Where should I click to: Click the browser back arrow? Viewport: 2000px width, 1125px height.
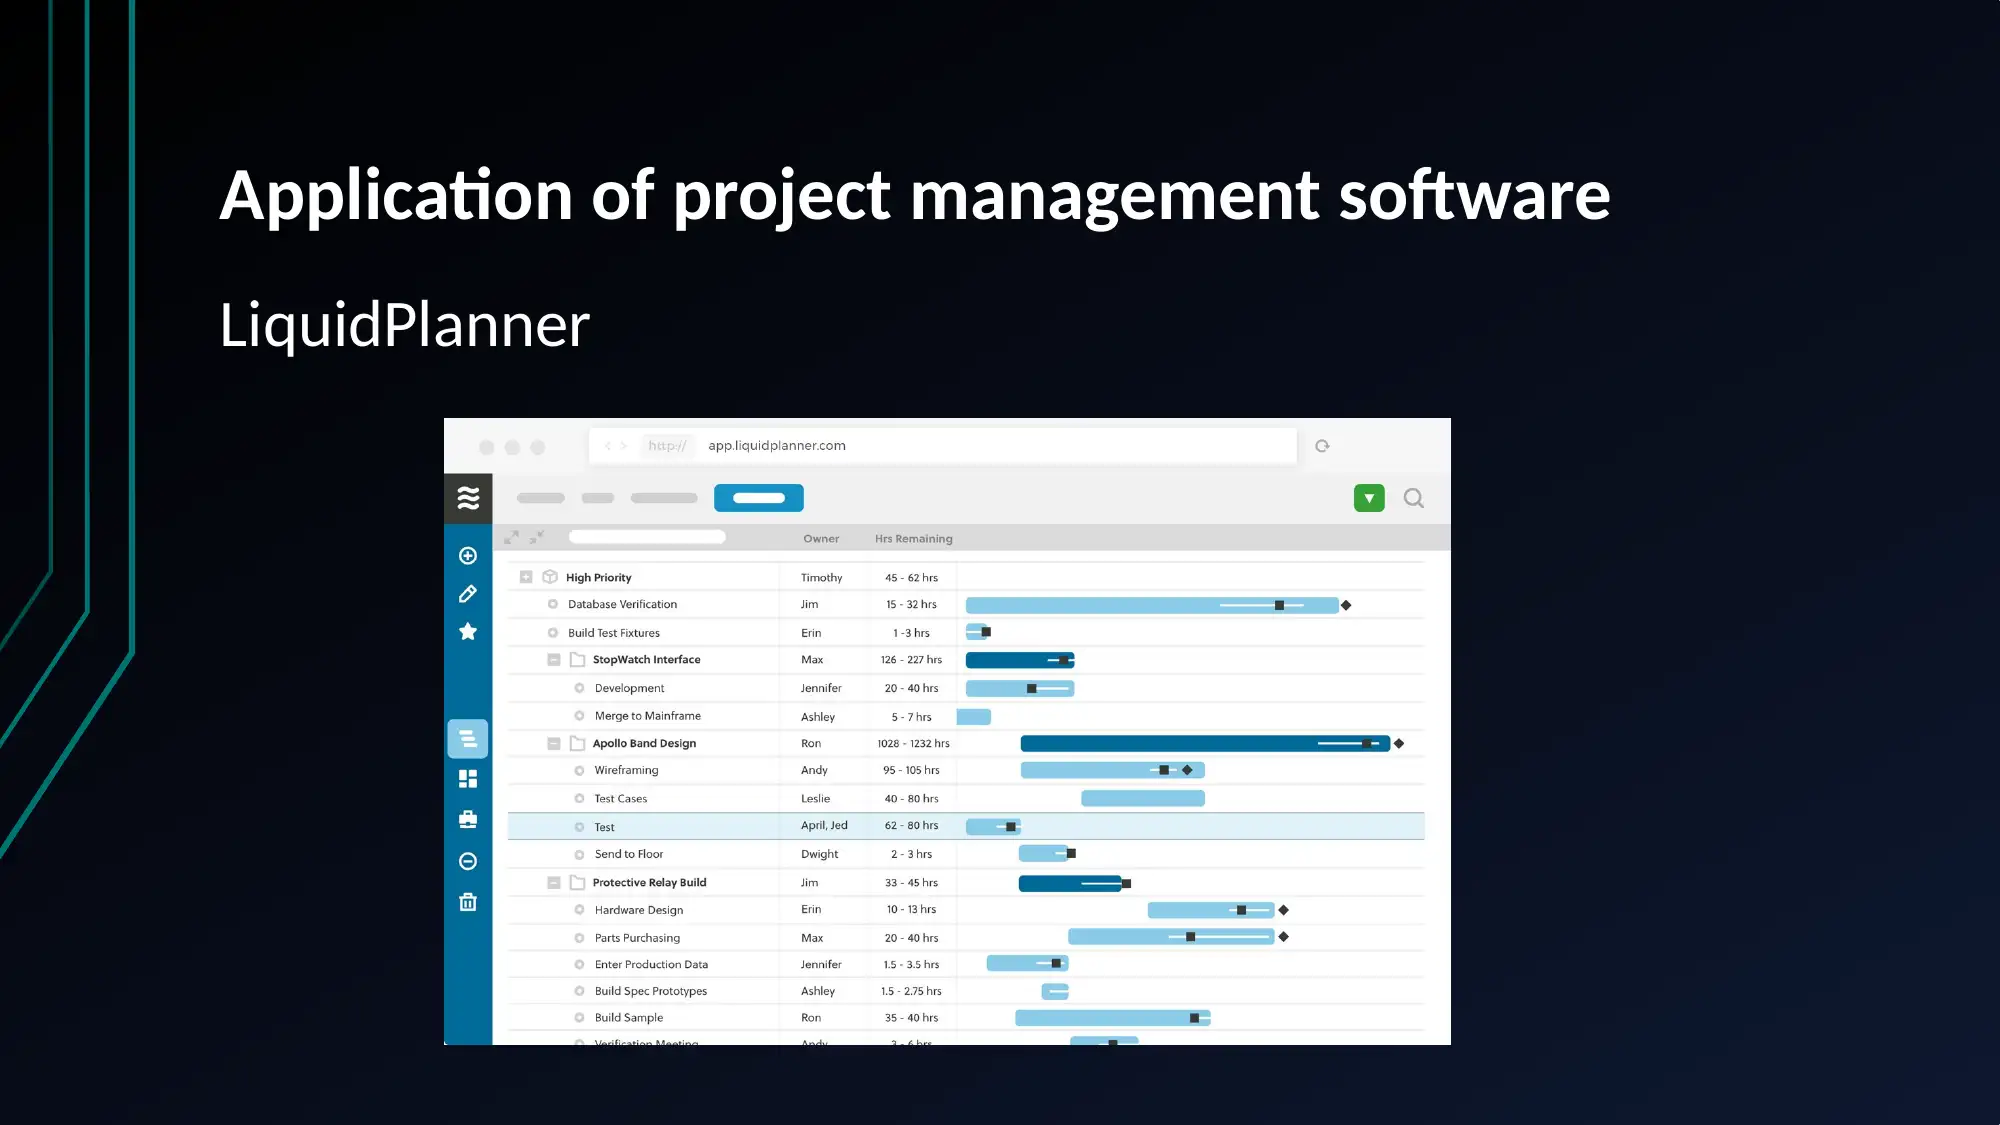(607, 446)
